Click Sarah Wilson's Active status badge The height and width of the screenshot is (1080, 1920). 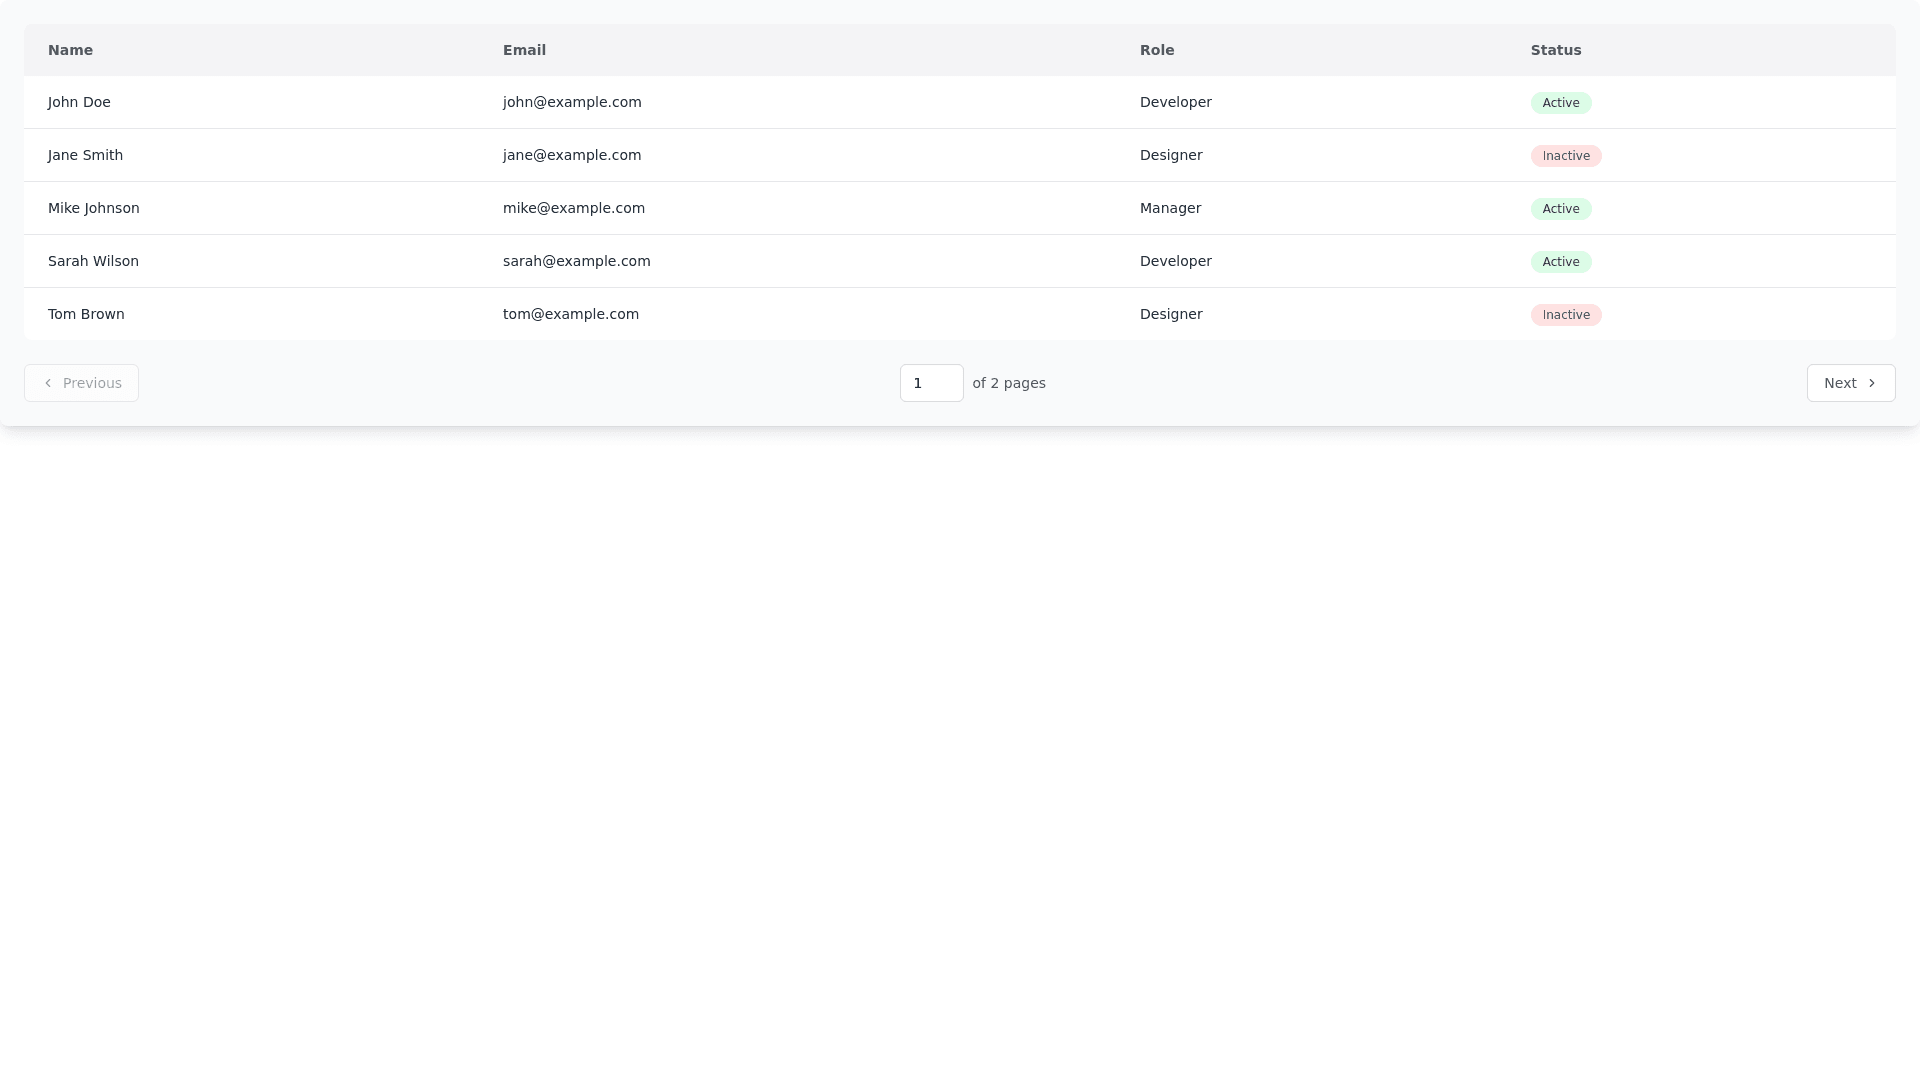click(x=1560, y=262)
